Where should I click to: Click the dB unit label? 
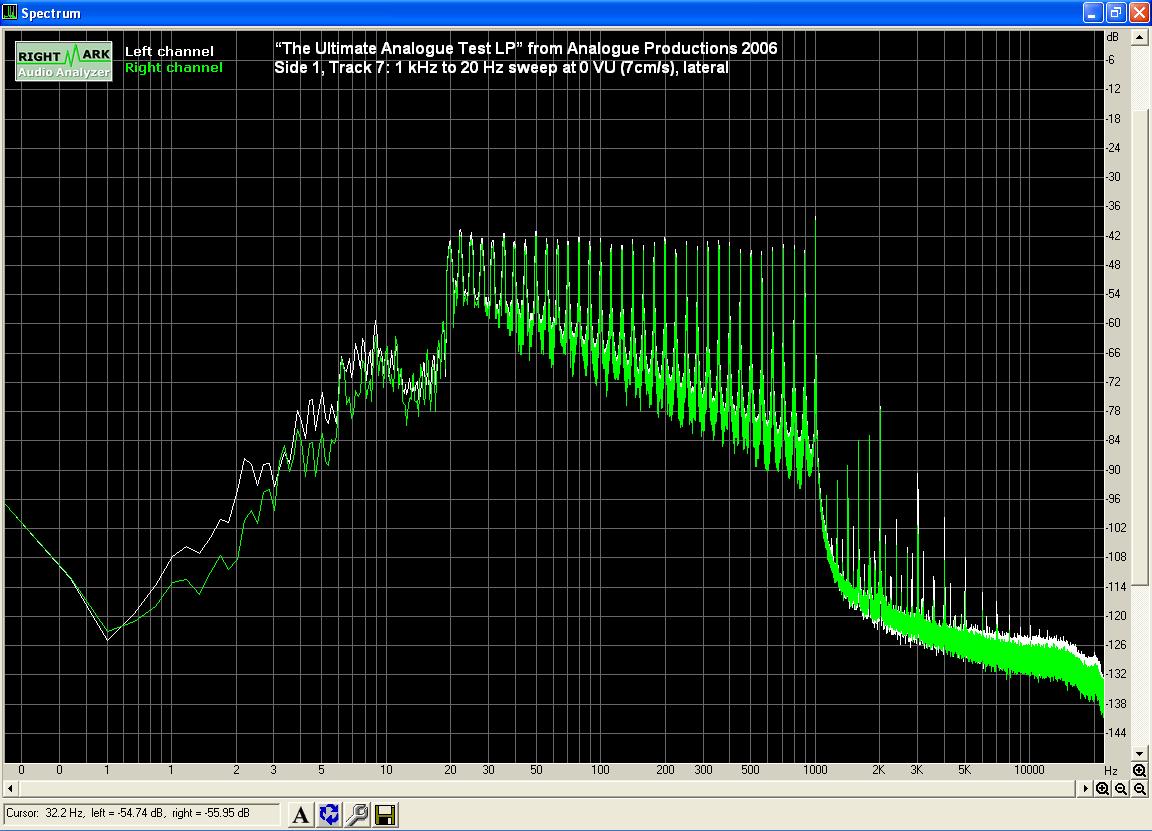coord(1112,37)
